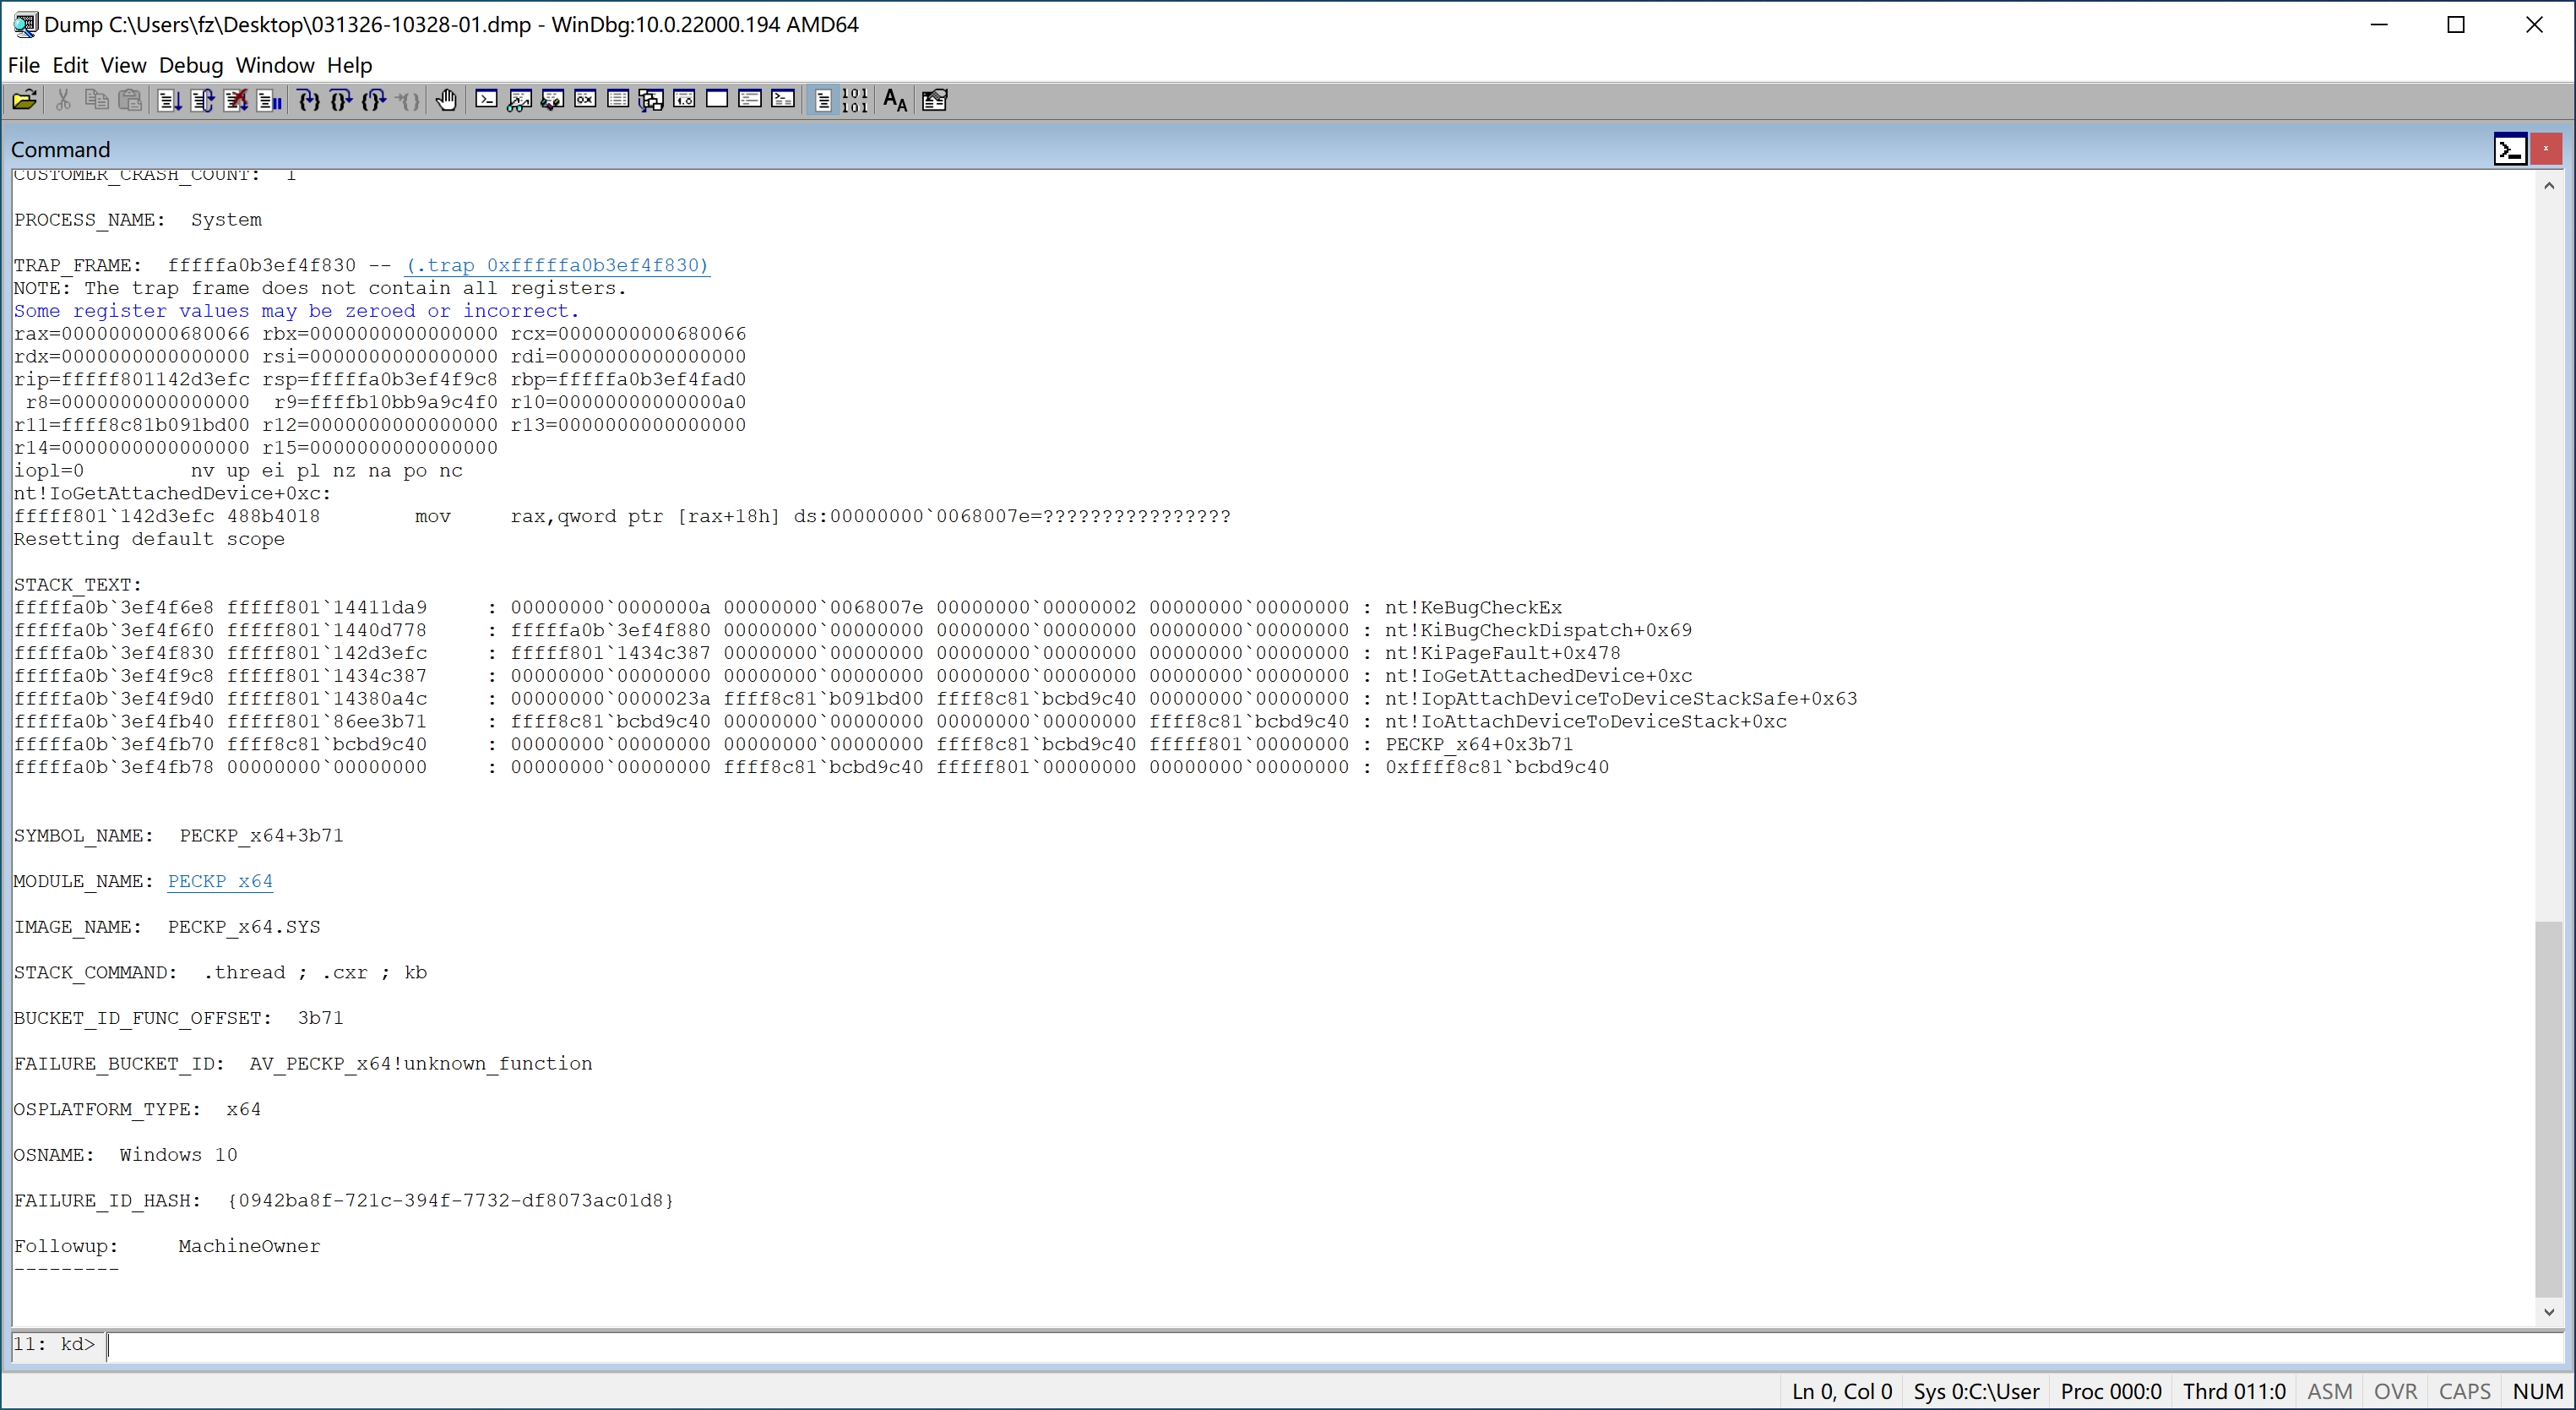This screenshot has width=2576, height=1410.
Task: Follow the PECKP_x64 module name link
Action: 220,881
